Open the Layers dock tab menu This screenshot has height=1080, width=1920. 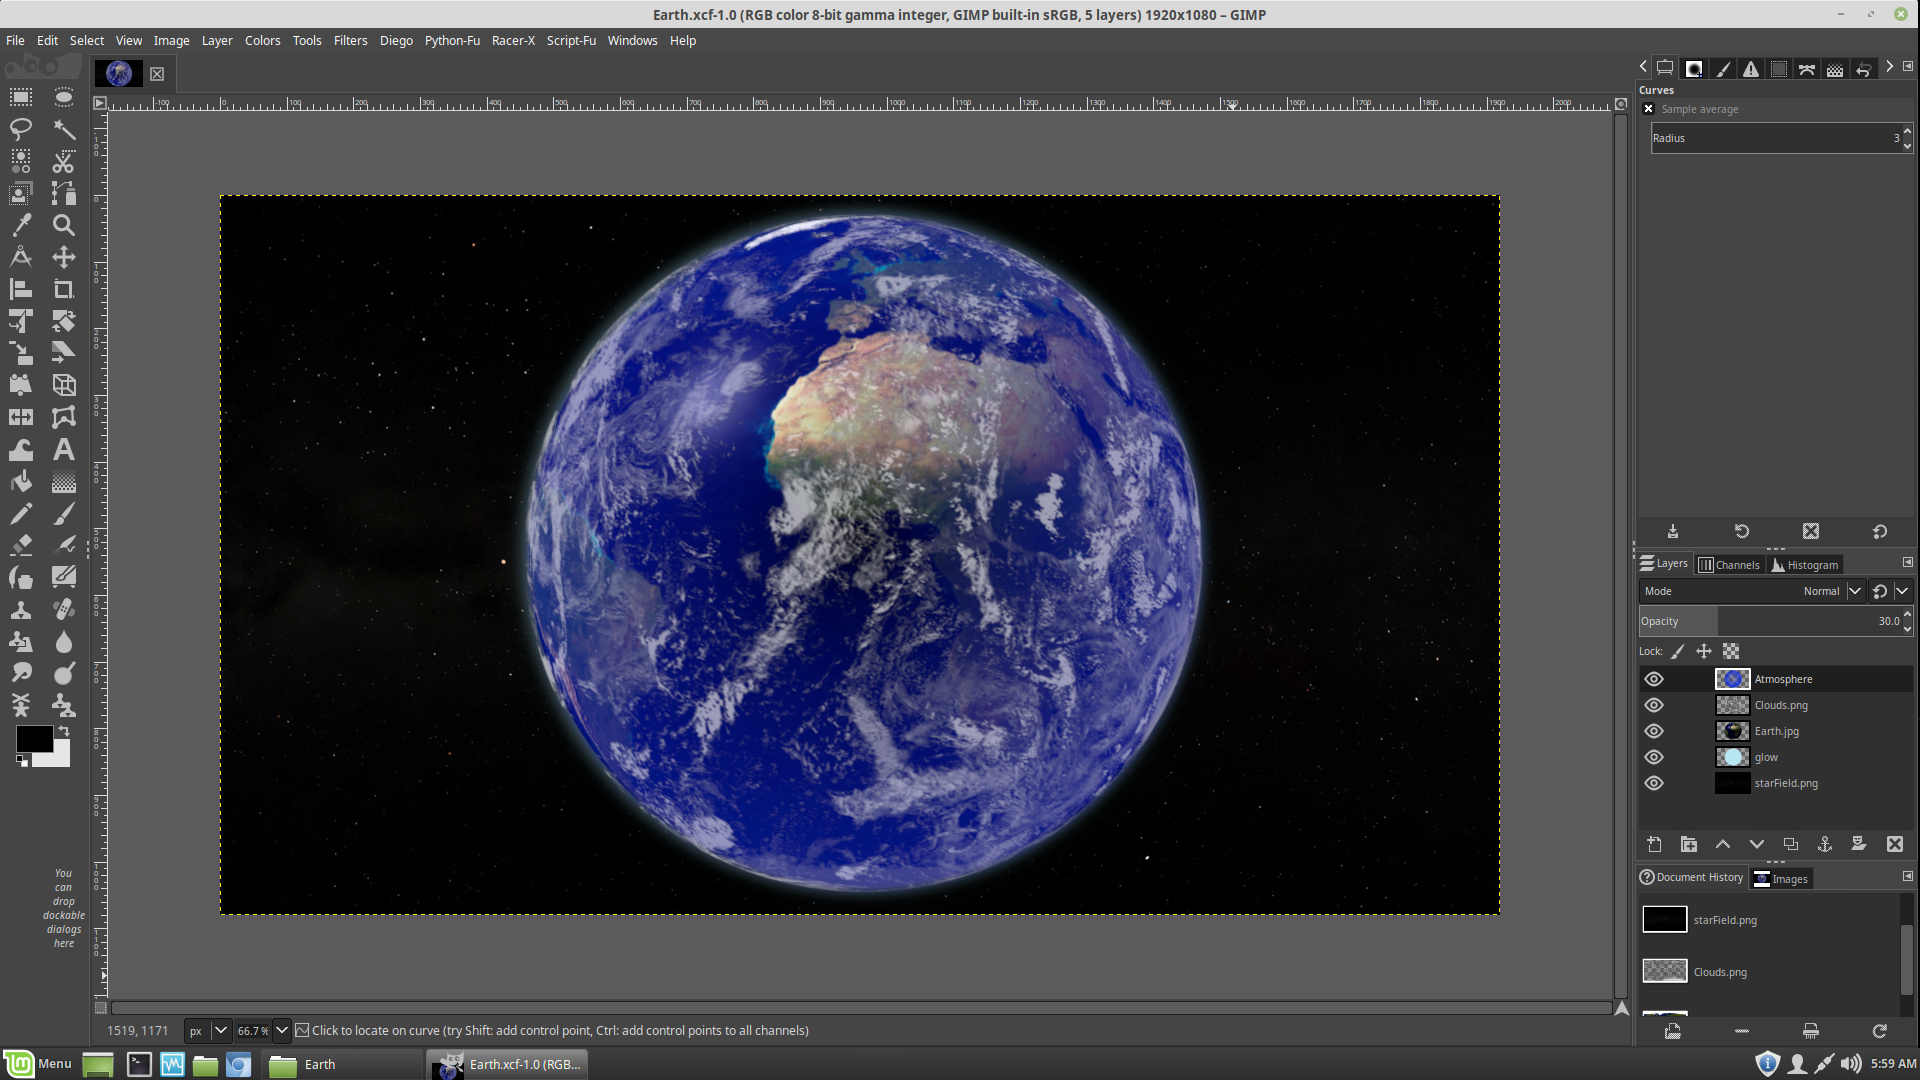click(1907, 563)
